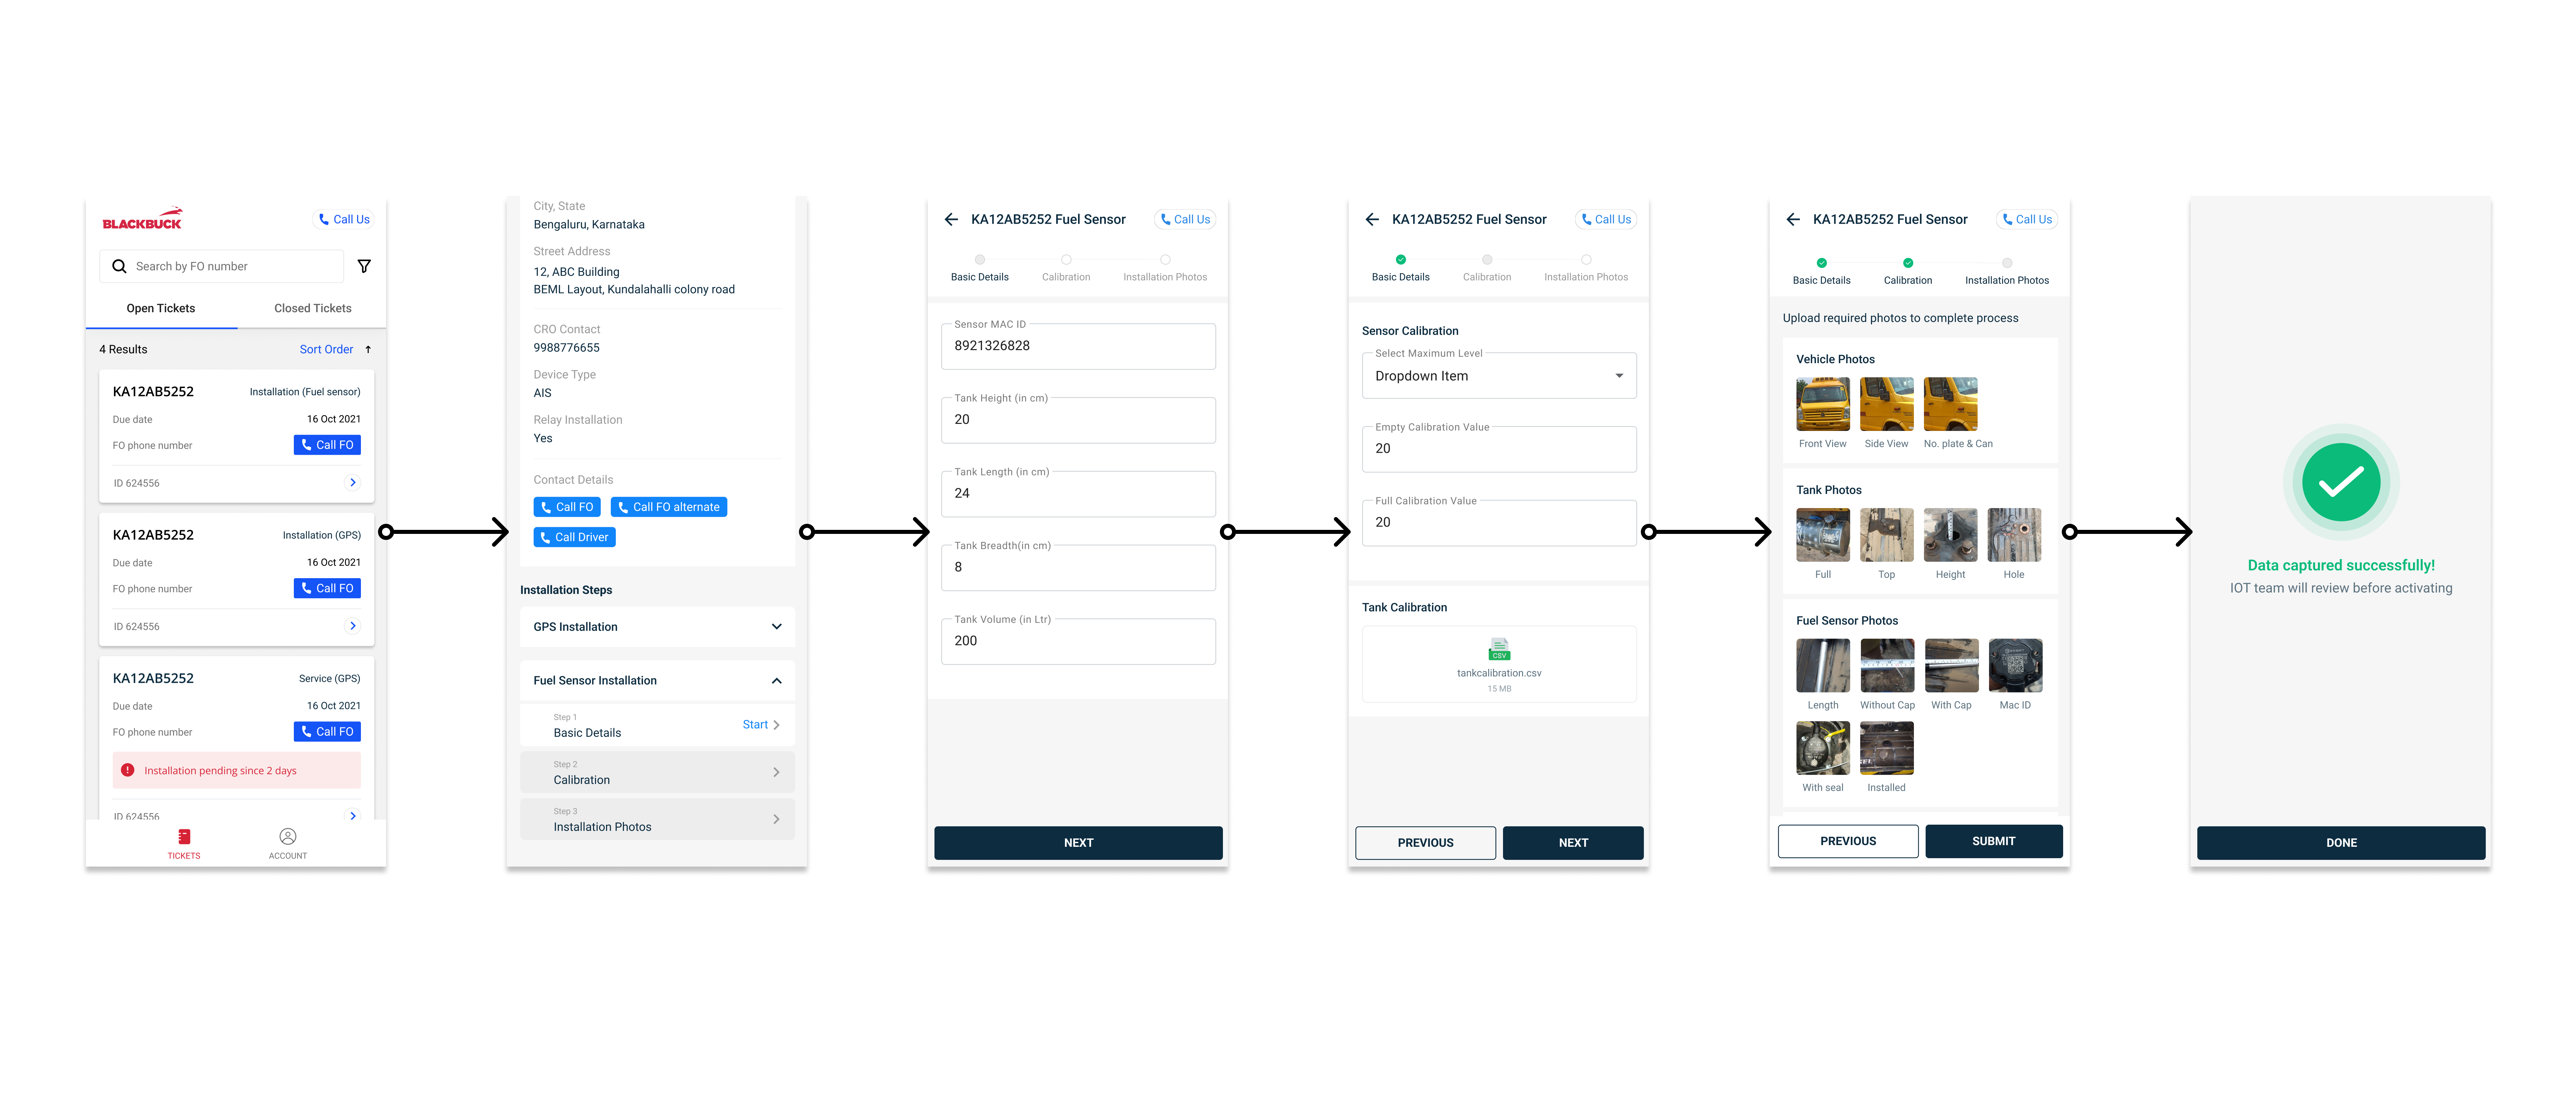Screen dimensions: 2576x1104
Task: Open Step 3 Installation Photos row
Action: pyautogui.click(x=657, y=819)
